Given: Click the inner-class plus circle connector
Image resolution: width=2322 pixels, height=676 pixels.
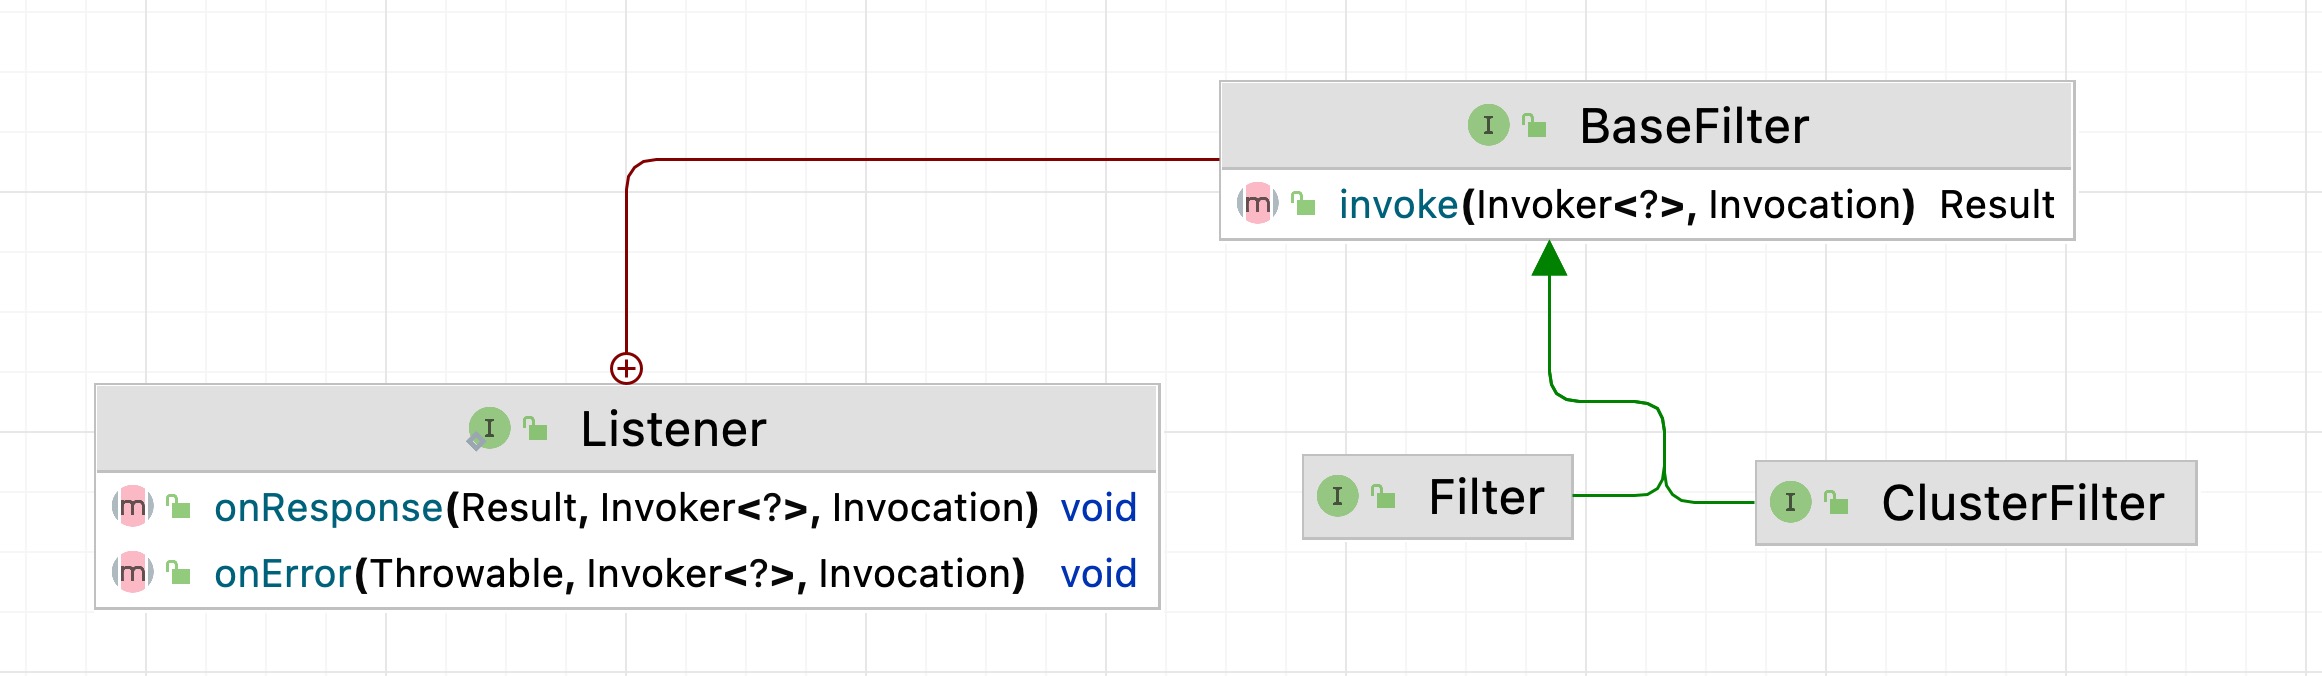Looking at the screenshot, I should pyautogui.click(x=626, y=368).
